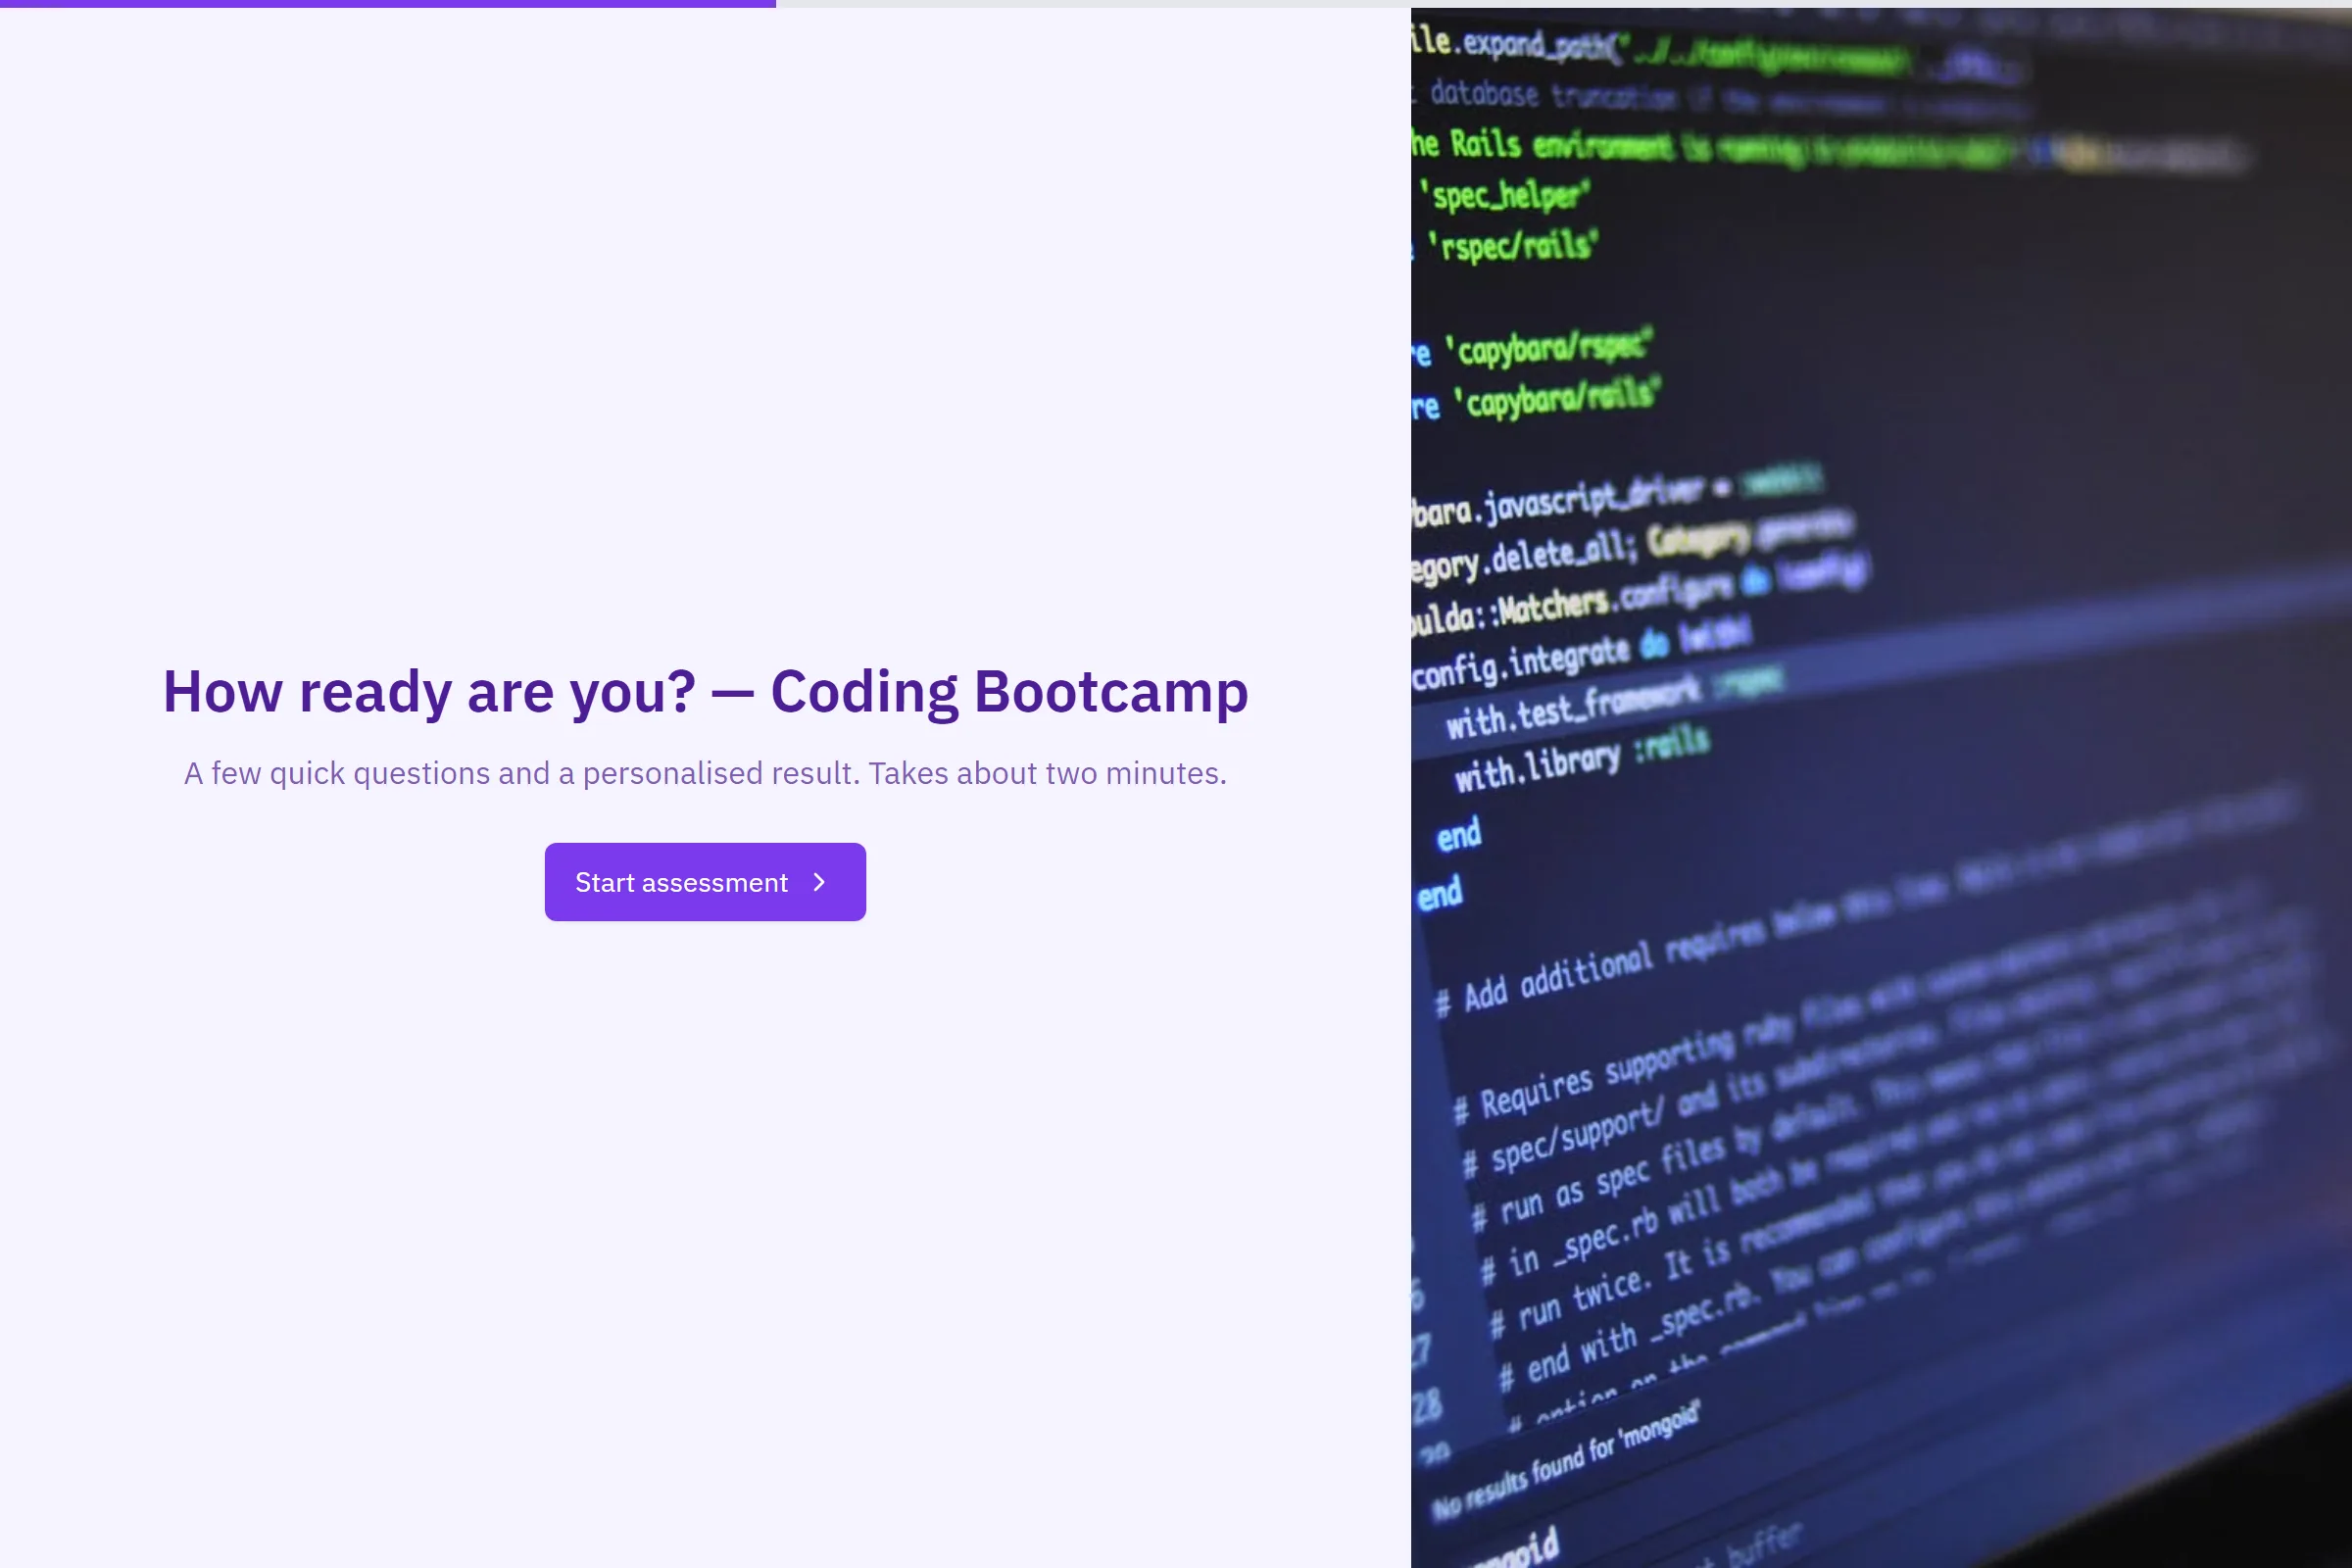This screenshot has height=1568, width=2352.
Task: Click the chevron arrow in Start assessment
Action: (819, 882)
